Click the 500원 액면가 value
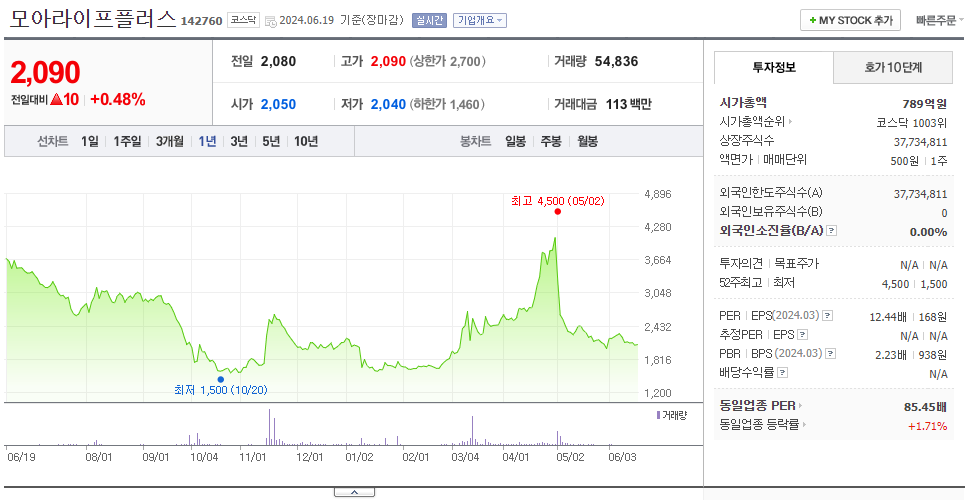968x500 pixels. (x=904, y=160)
